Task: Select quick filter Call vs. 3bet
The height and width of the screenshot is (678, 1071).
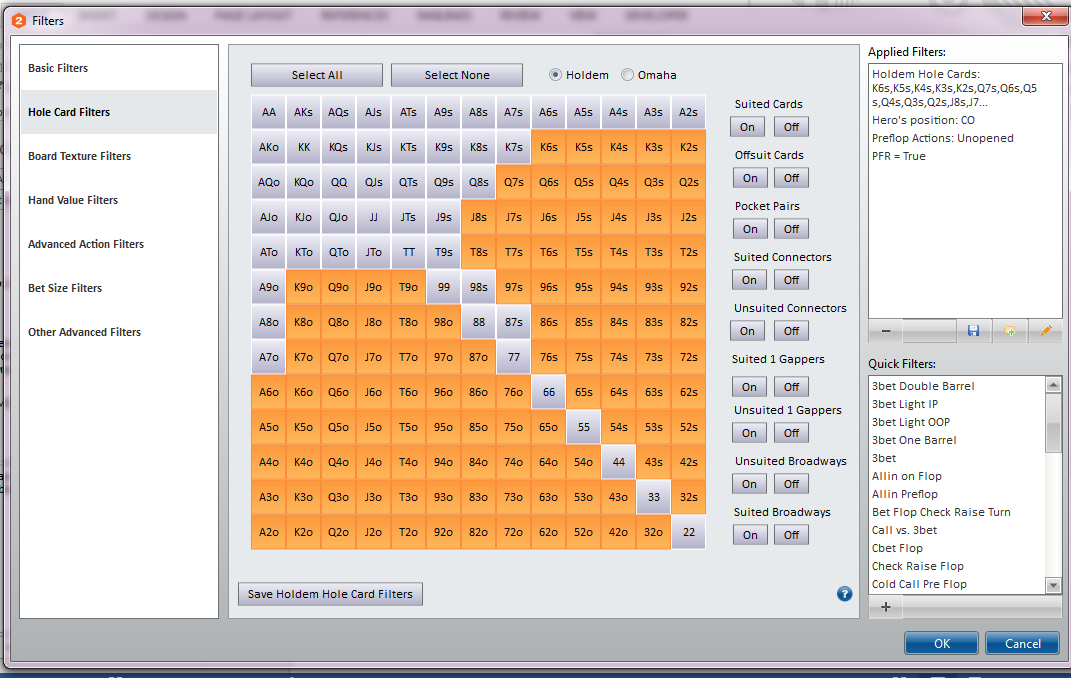Action: [x=904, y=530]
